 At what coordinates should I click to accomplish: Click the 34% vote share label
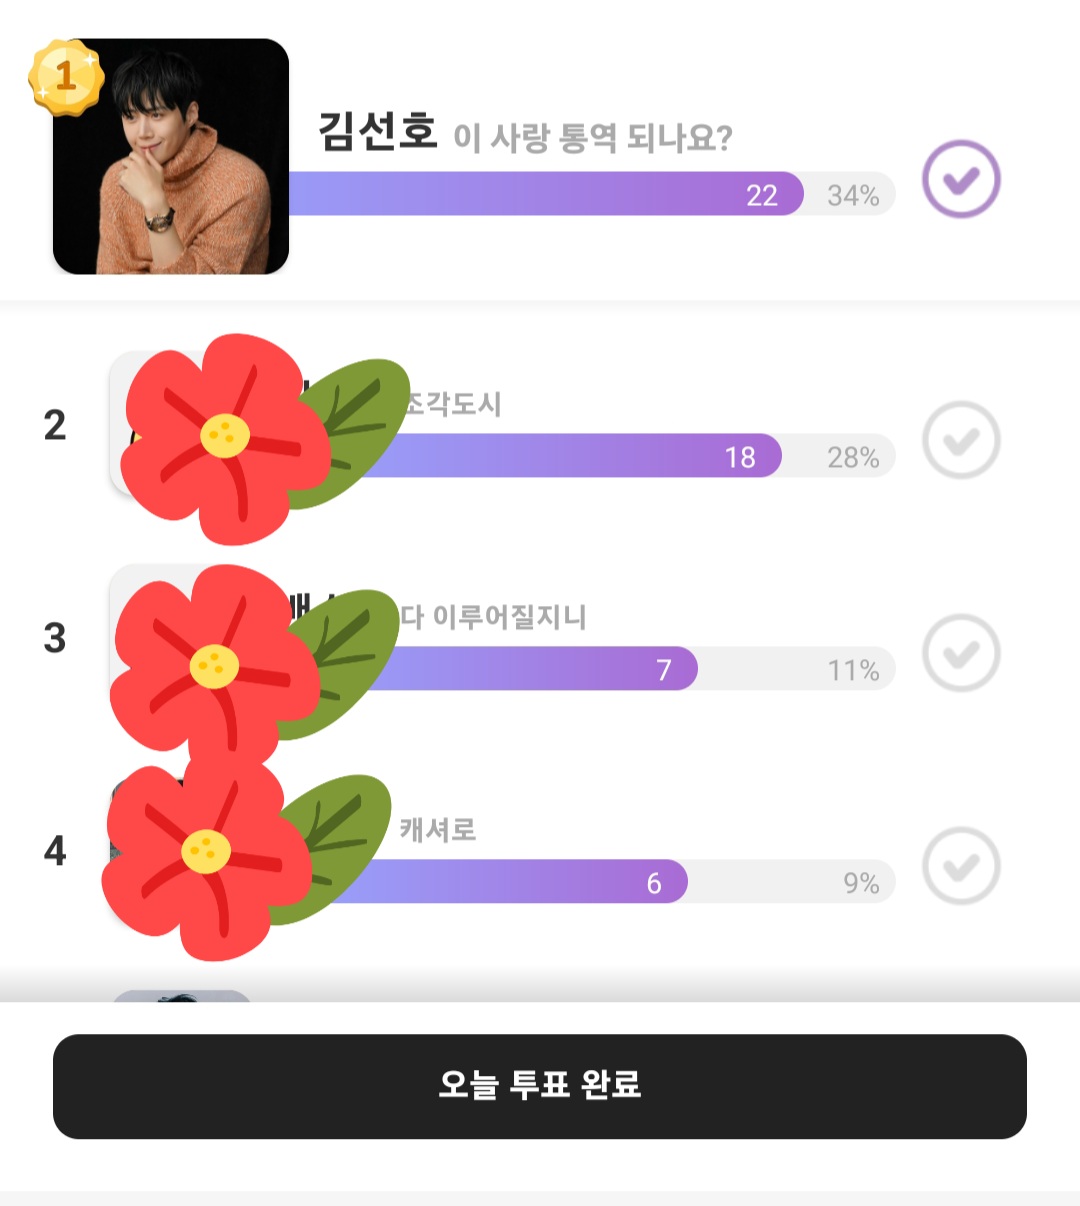click(853, 195)
